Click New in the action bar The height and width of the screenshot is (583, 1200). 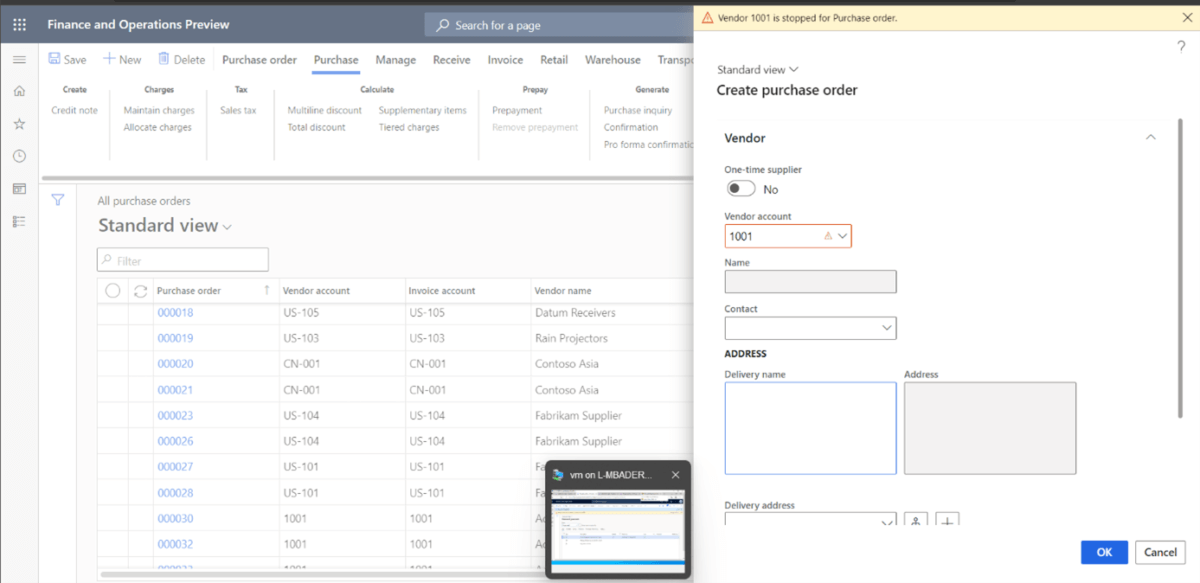(122, 60)
